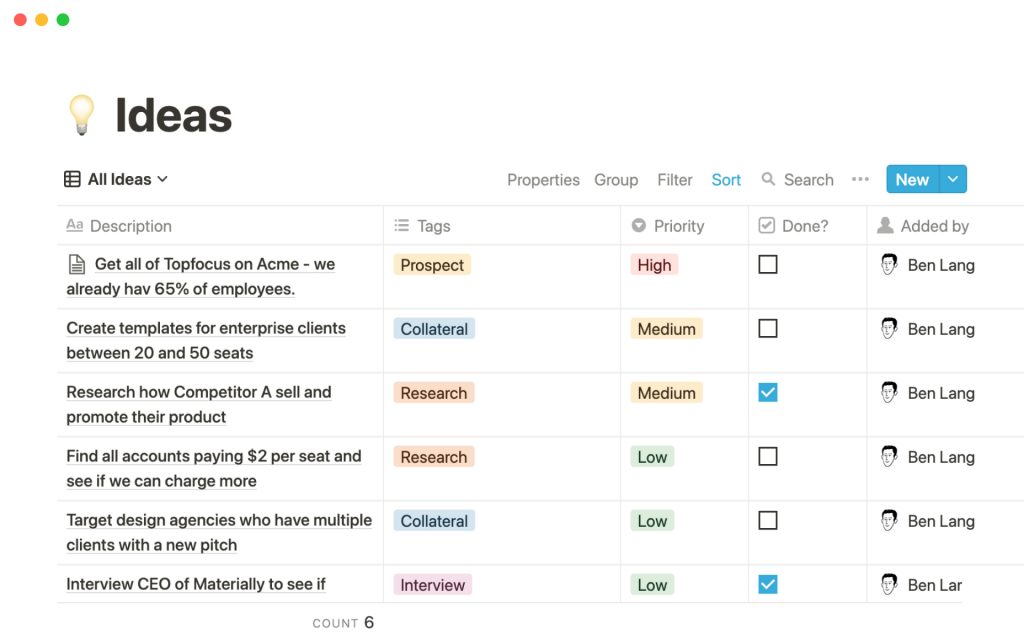The image size is (1024, 640).
Task: Click Medium priority in Competitor A row
Action: [x=666, y=392]
